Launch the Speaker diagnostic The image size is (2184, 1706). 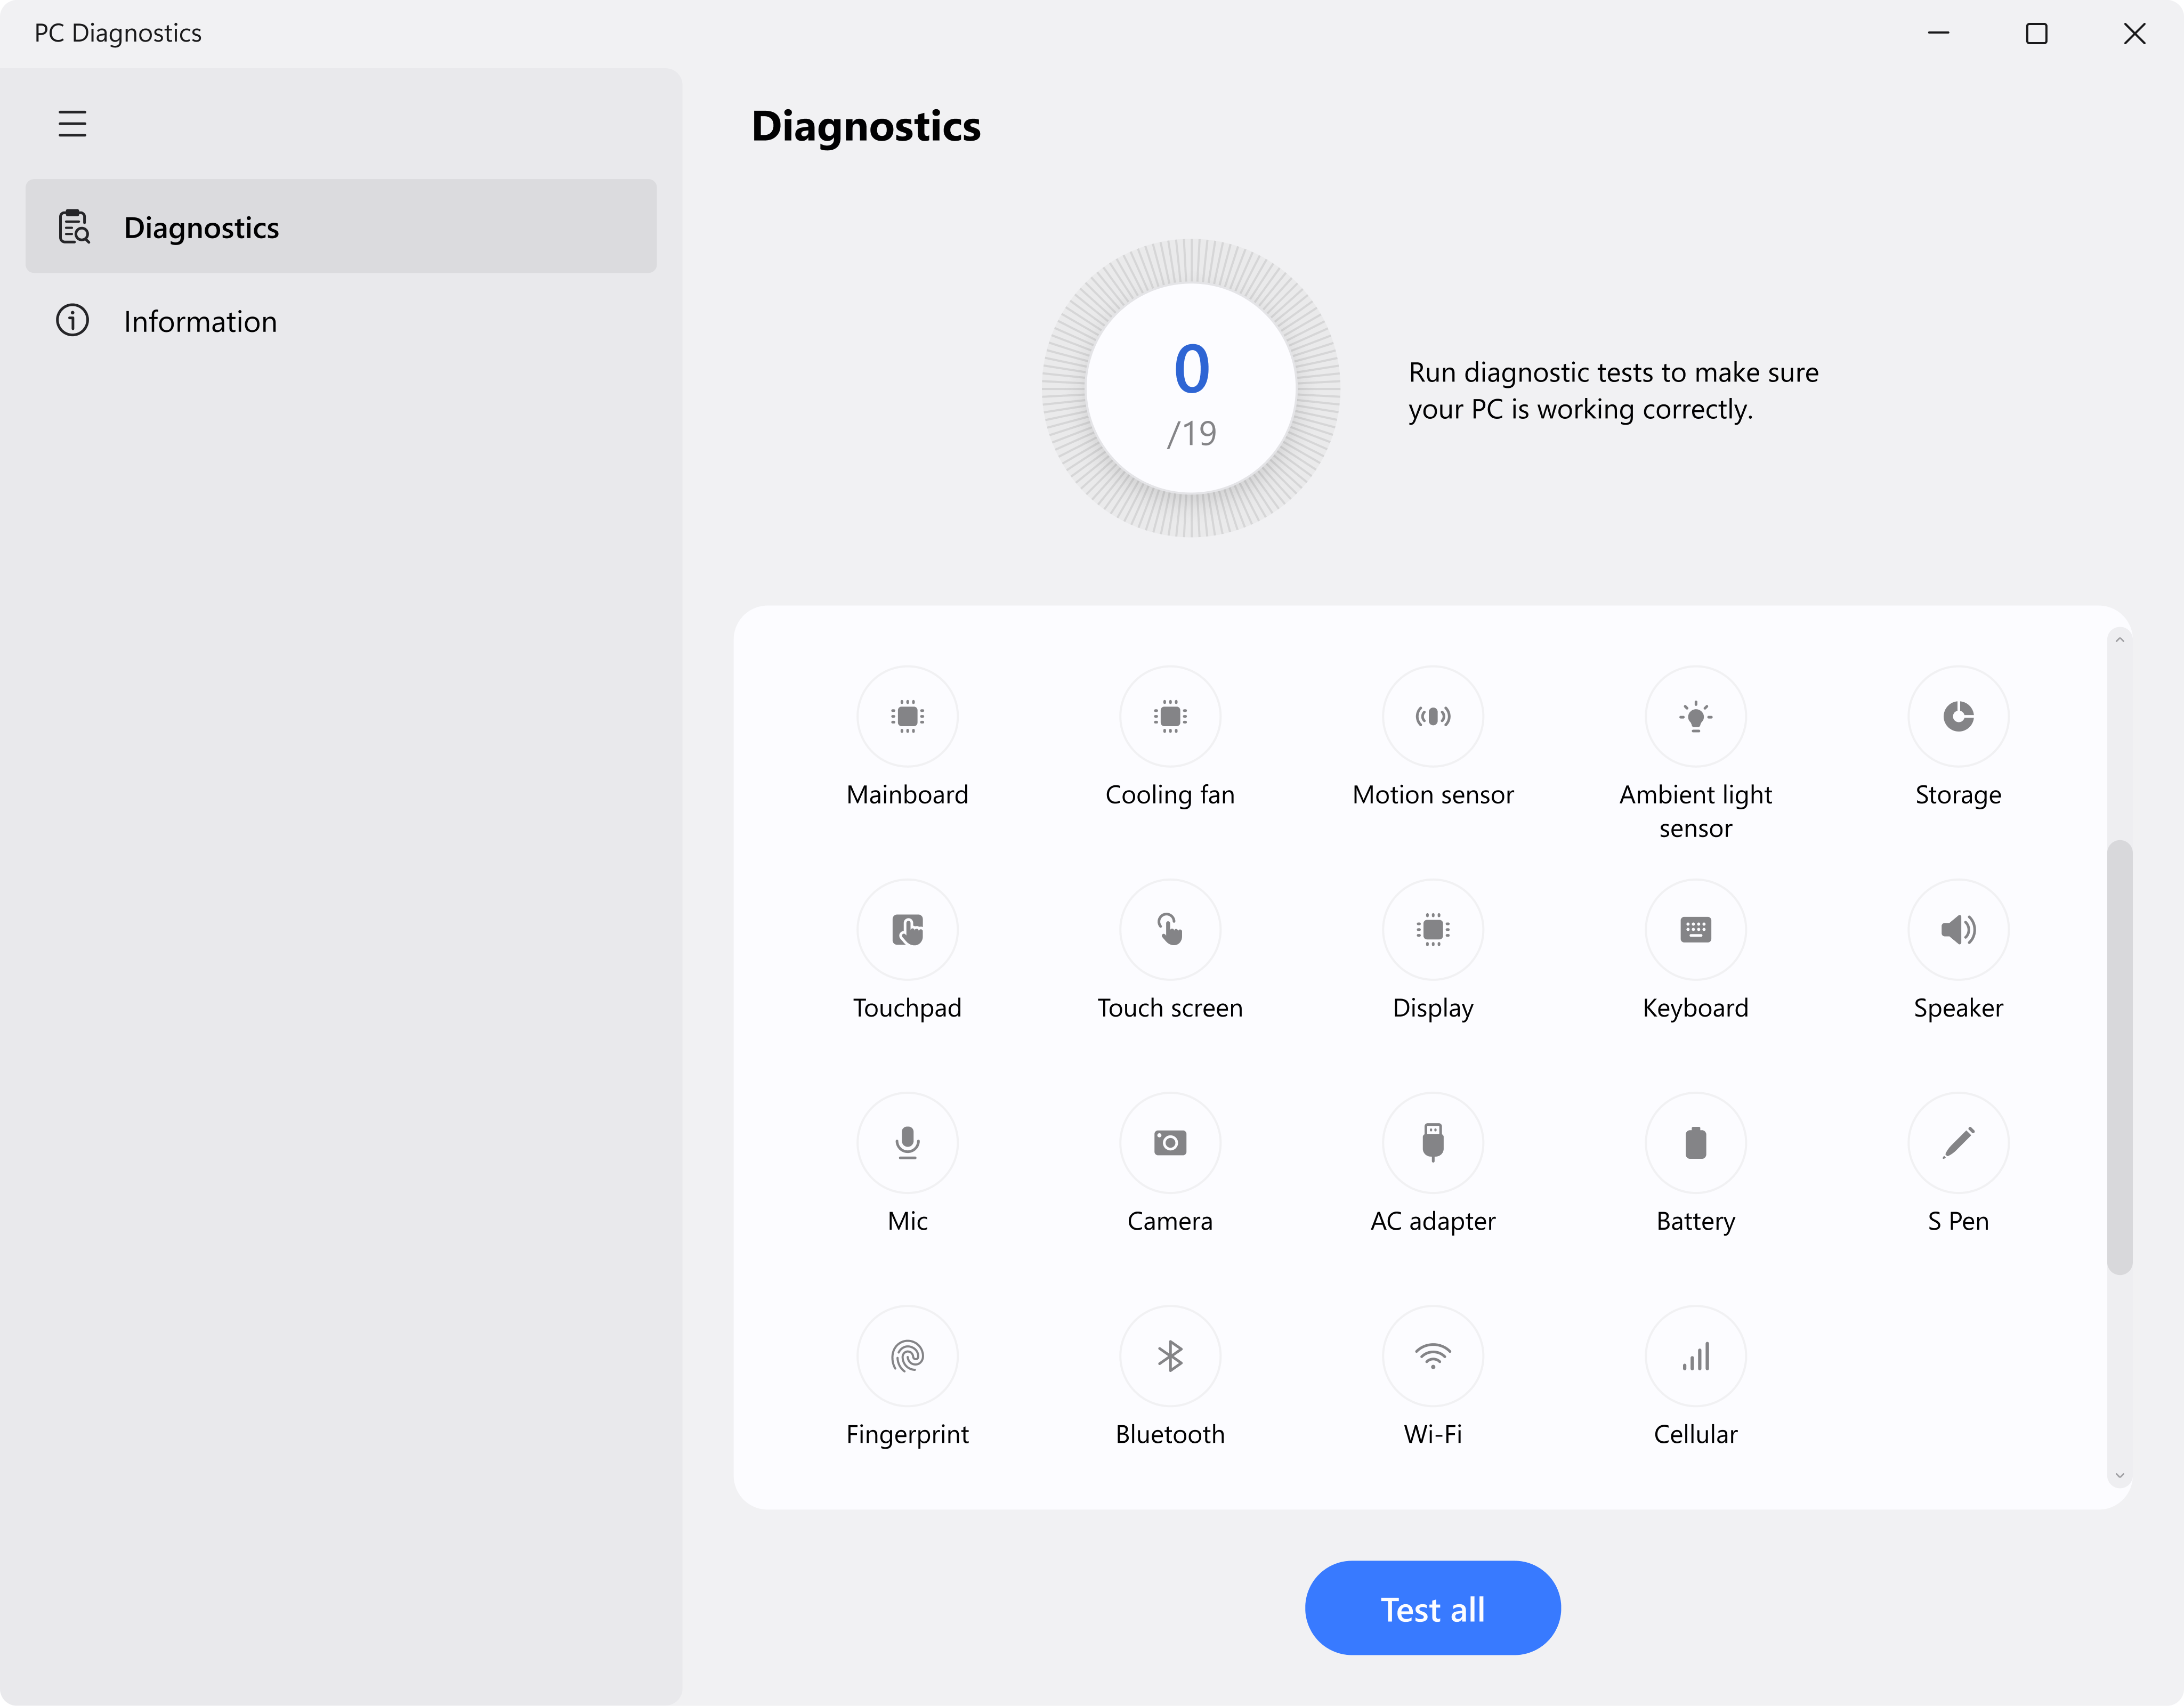(1957, 929)
